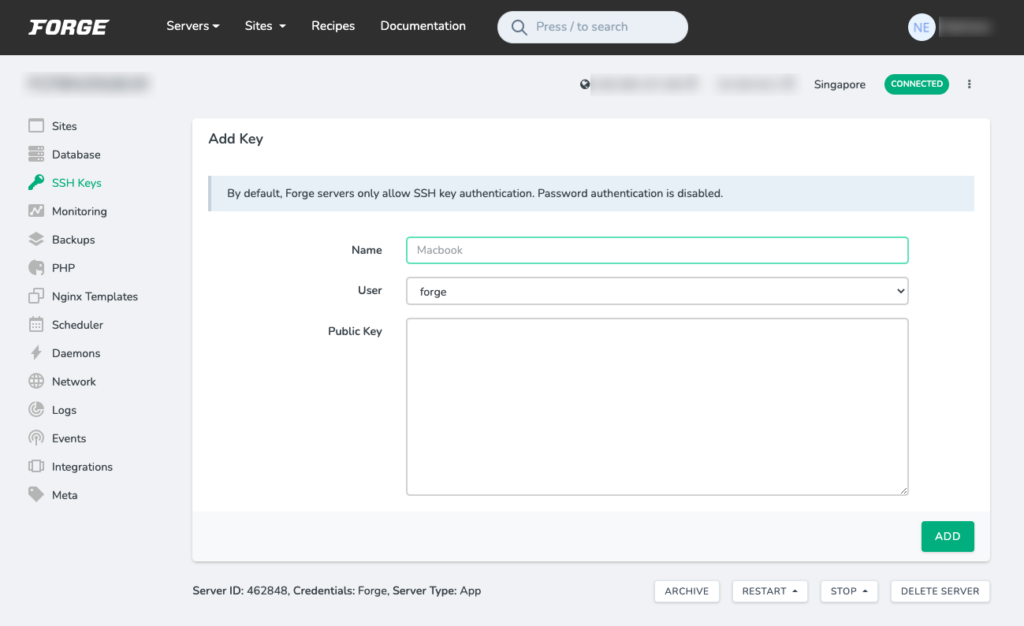This screenshot has height=626, width=1024.
Task: Open the Integrations section label
Action: tap(82, 467)
